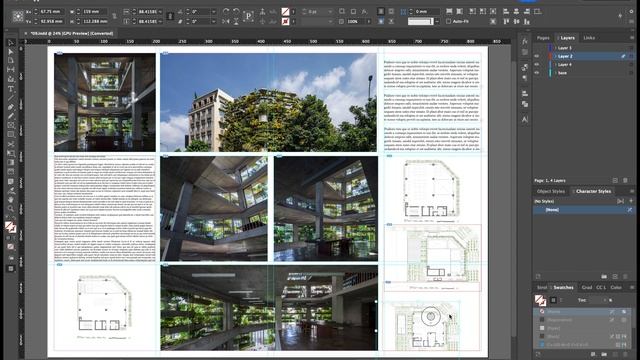The image size is (640, 360).
Task: Switch to the Links tab
Action: [x=589, y=38]
